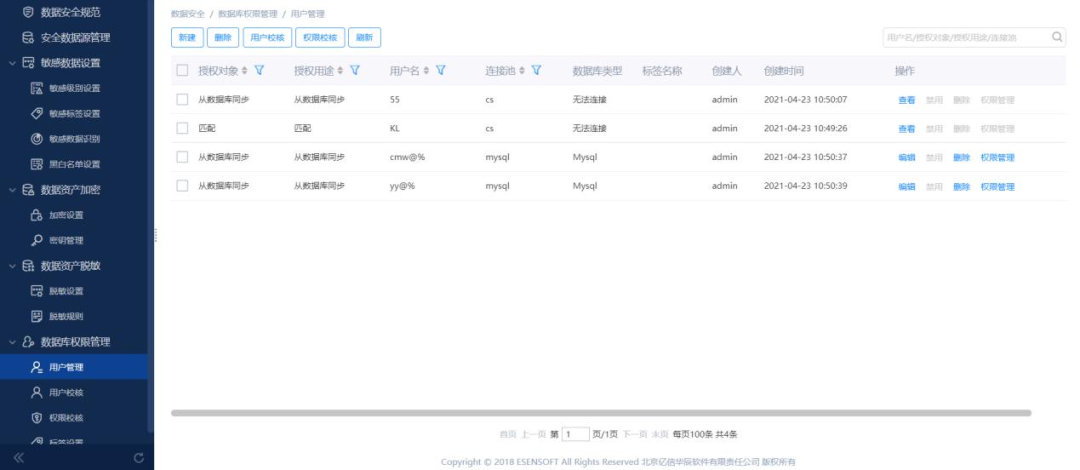Image resolution: width=1080 pixels, height=470 pixels.
Task: Click sort arrows icon on 连接池 column
Action: [521, 71]
